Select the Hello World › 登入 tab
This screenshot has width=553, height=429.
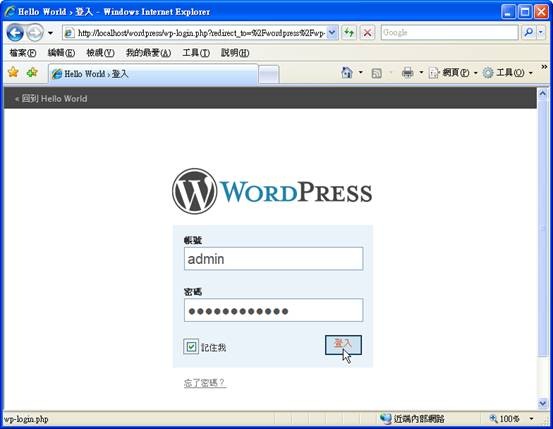point(153,74)
